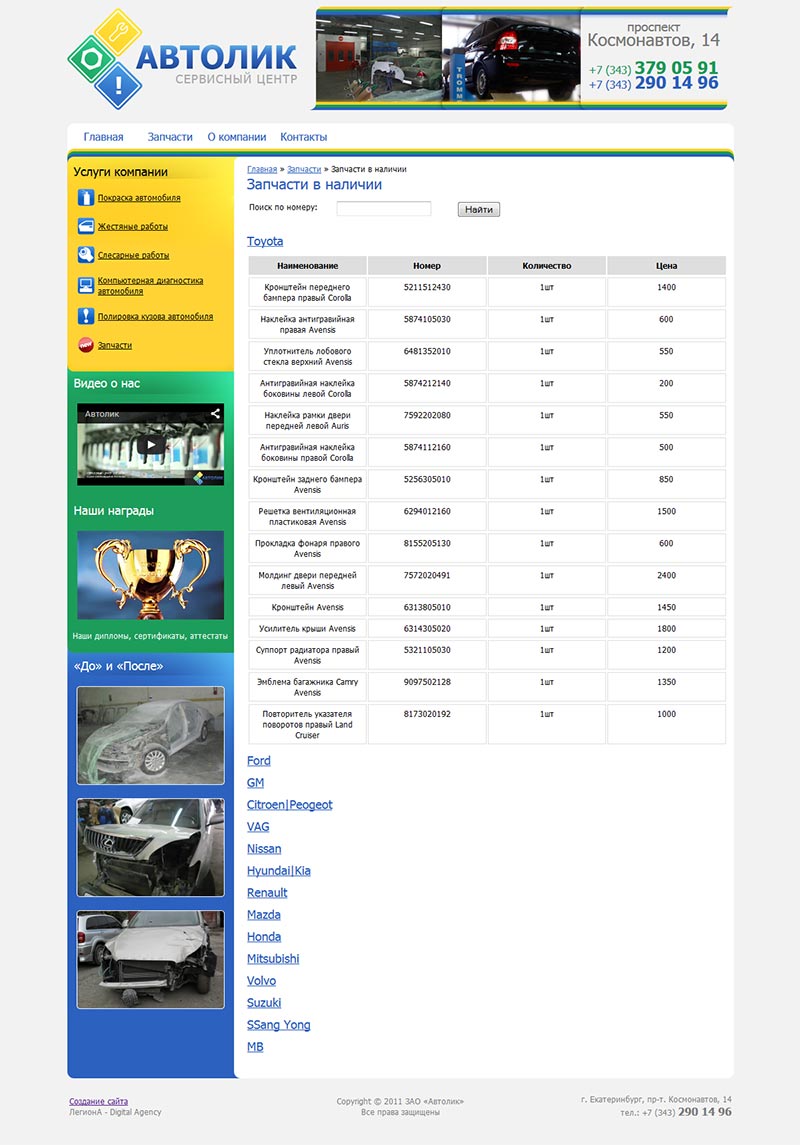
Task: Click the red 'new' badge beside Запчасти
Action: [x=86, y=345]
